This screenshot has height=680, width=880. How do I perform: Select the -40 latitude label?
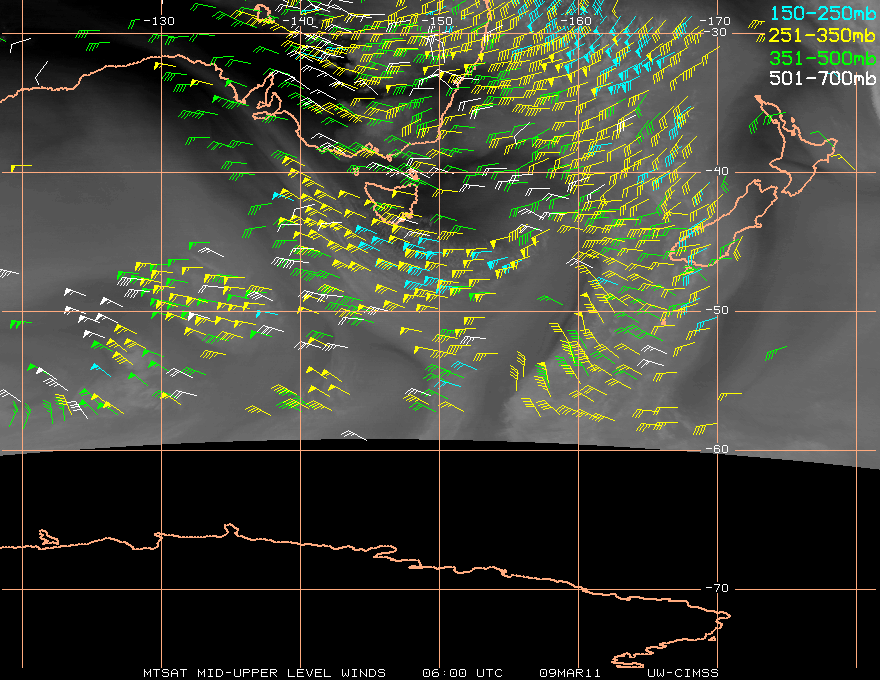(x=717, y=171)
